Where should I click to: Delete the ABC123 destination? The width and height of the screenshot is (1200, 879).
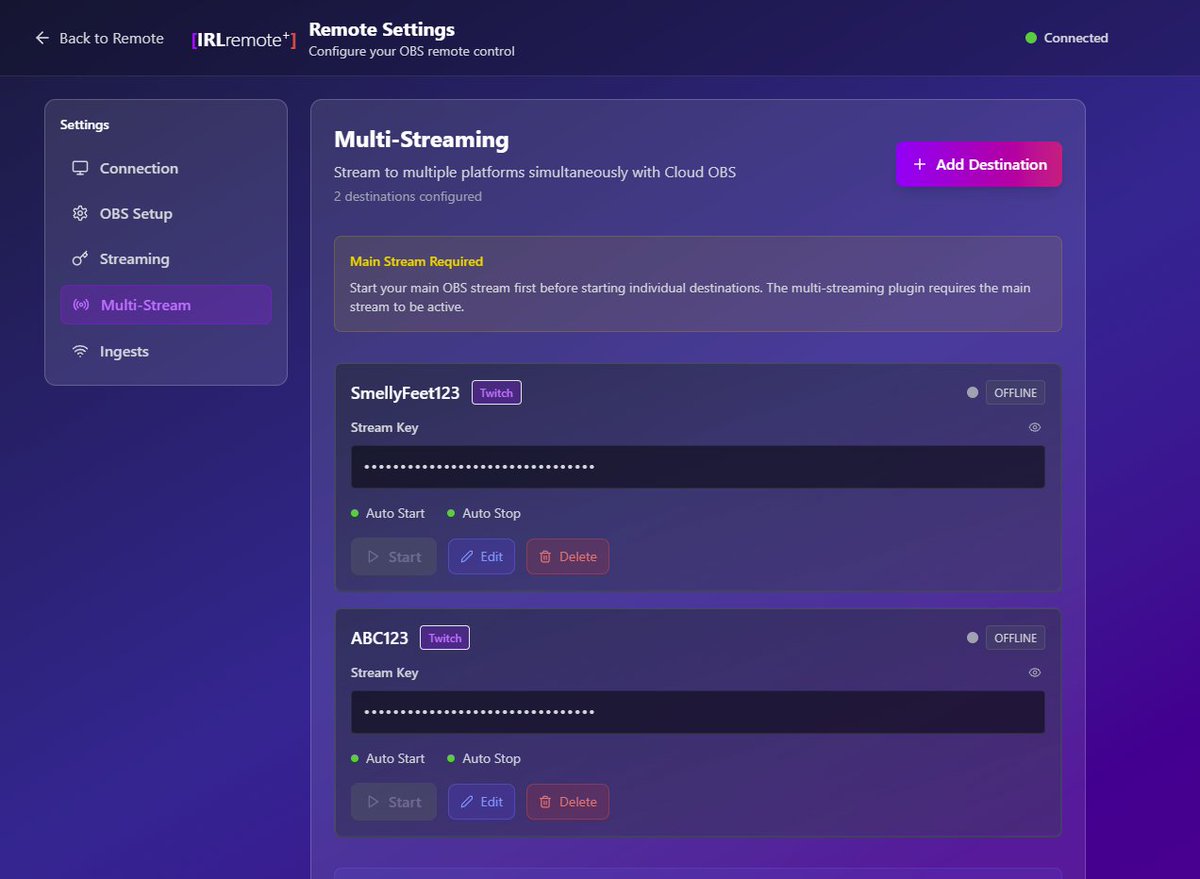(x=568, y=802)
